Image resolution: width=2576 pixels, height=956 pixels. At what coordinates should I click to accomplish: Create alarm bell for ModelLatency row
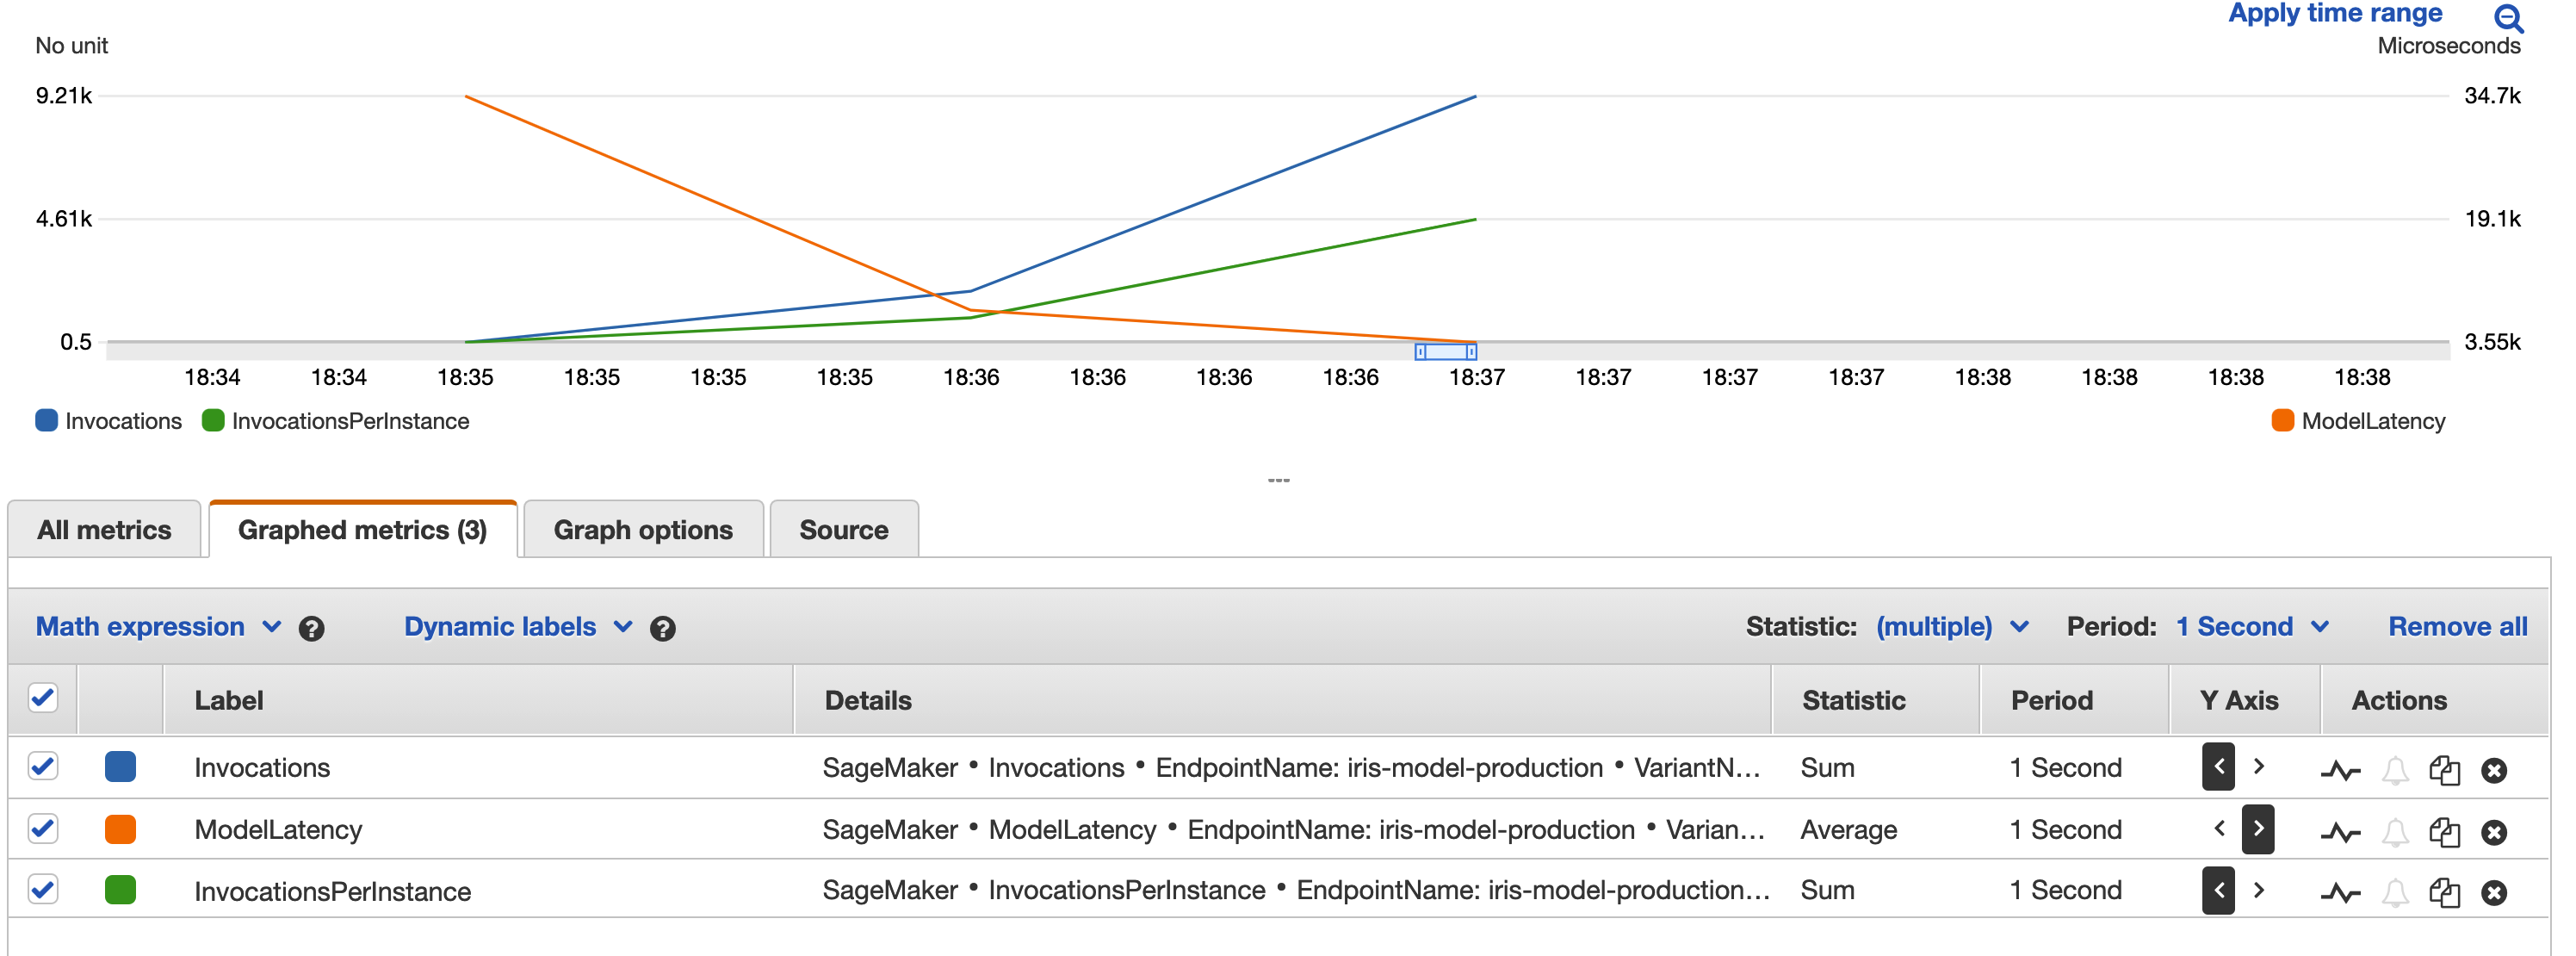click(2395, 832)
